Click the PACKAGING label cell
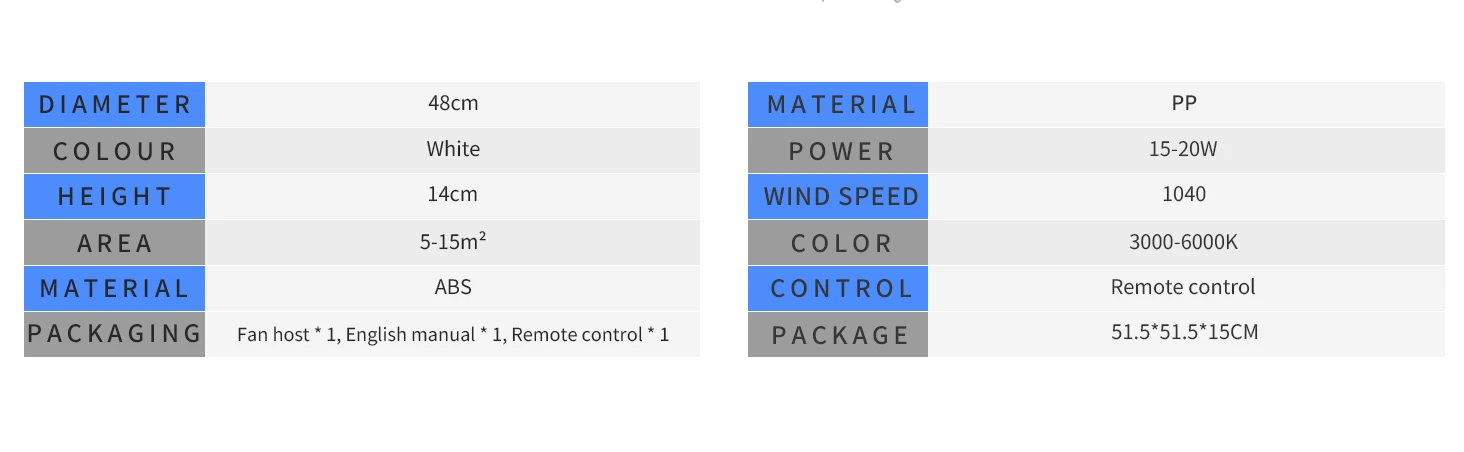This screenshot has height=452, width=1464. tap(114, 334)
